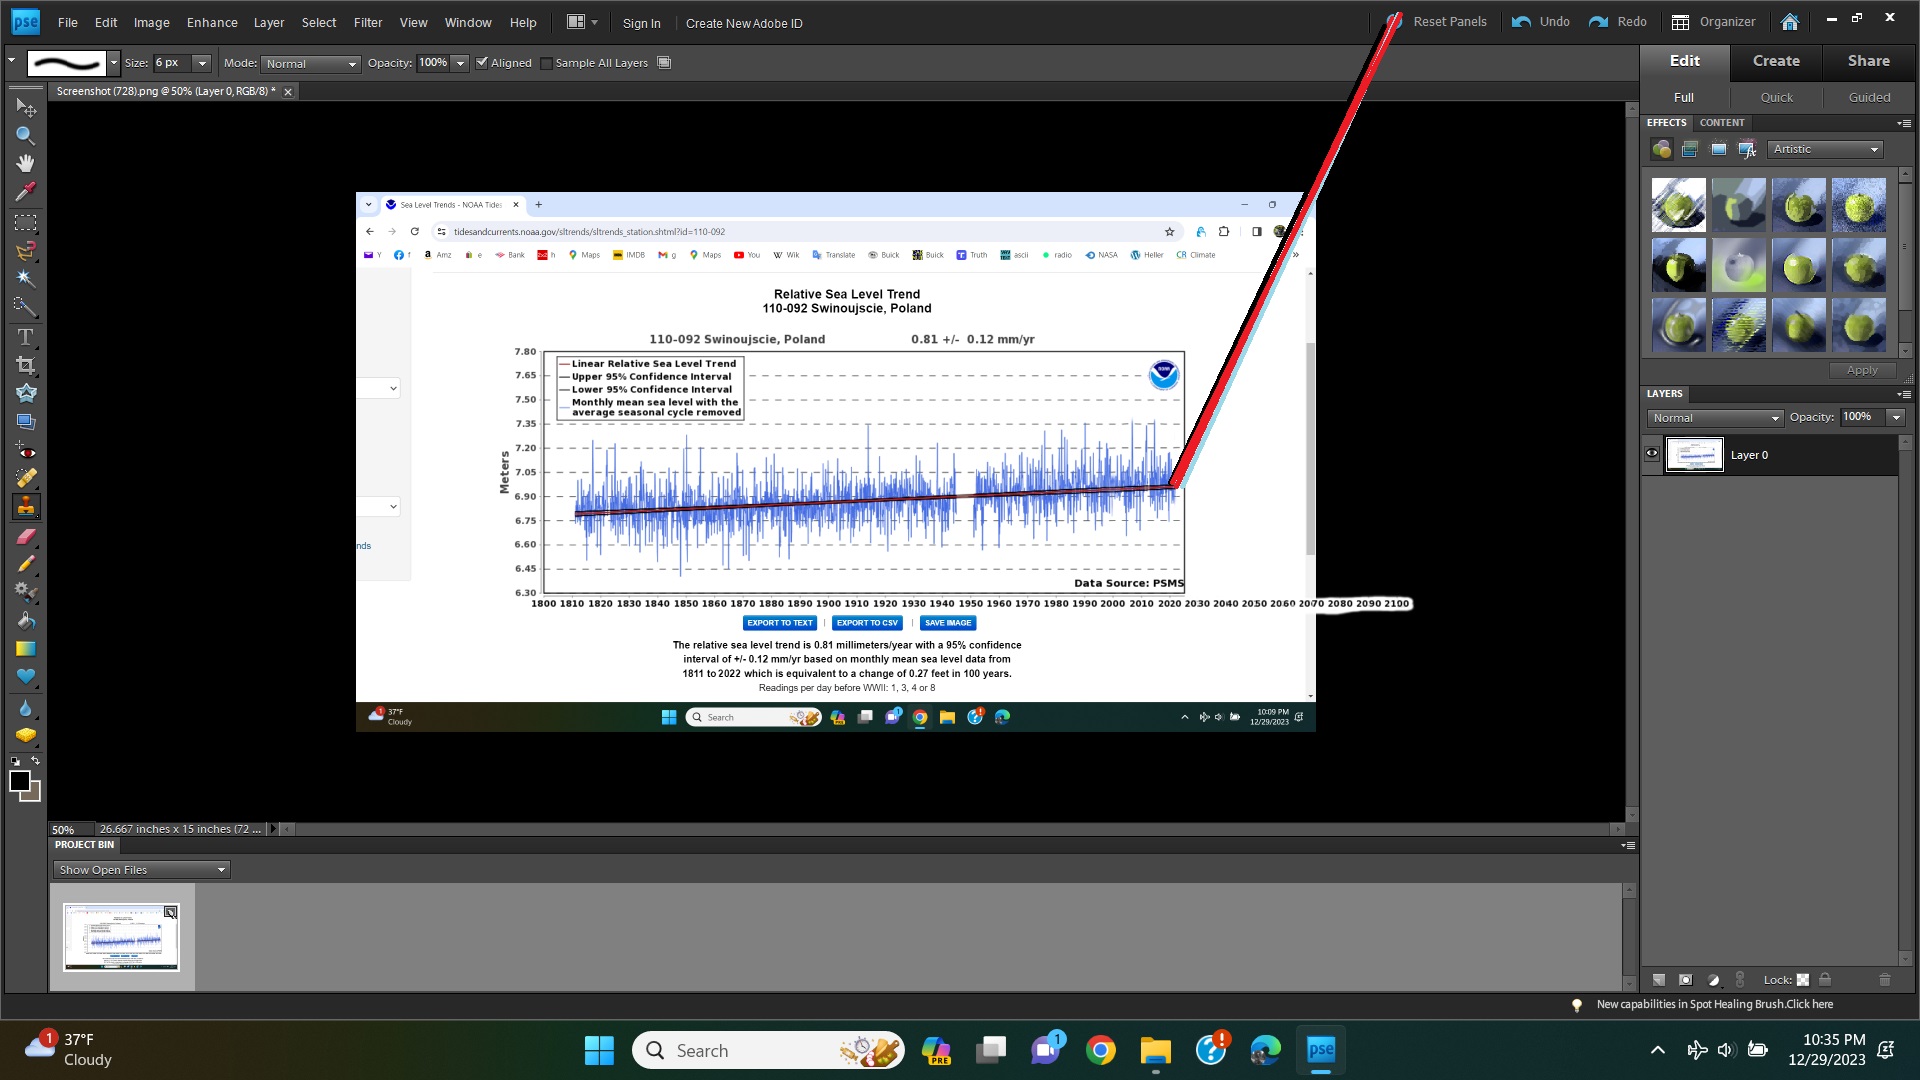The width and height of the screenshot is (1920, 1080).
Task: Open the Enhance menu
Action: pos(212,22)
